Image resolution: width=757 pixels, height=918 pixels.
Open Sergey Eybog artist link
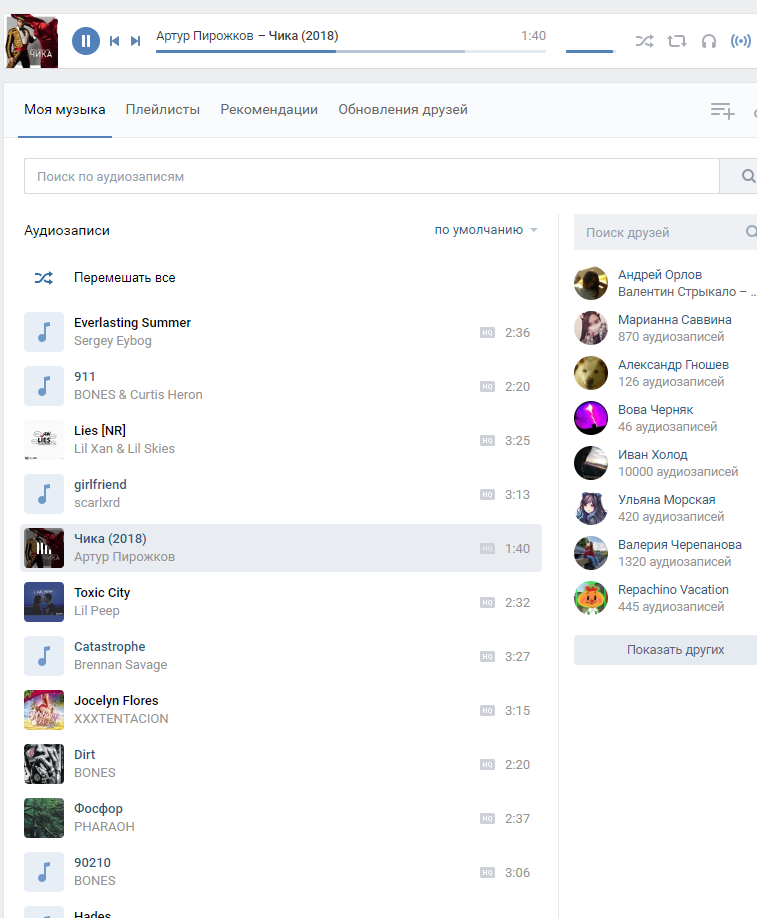click(112, 341)
